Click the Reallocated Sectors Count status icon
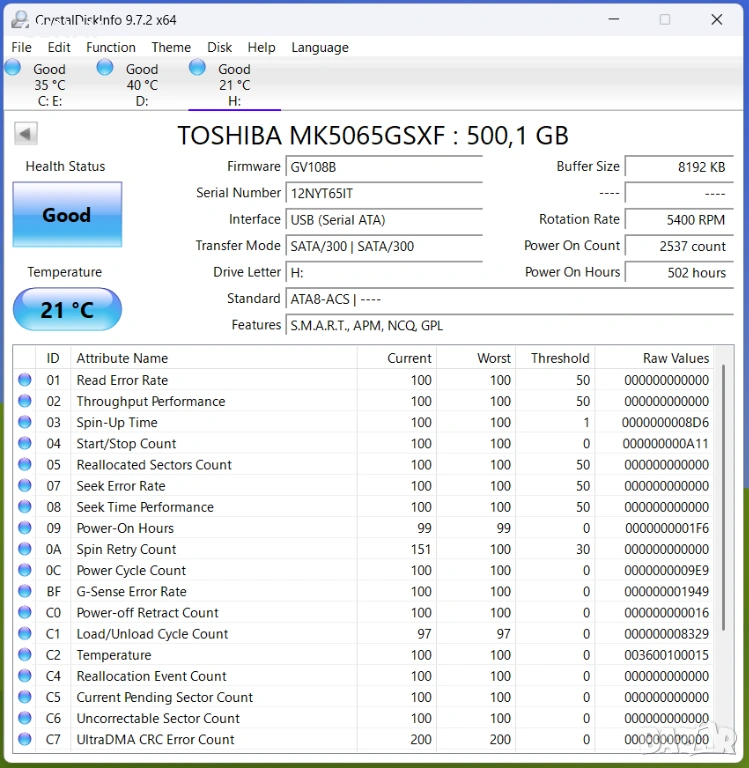 pos(25,465)
